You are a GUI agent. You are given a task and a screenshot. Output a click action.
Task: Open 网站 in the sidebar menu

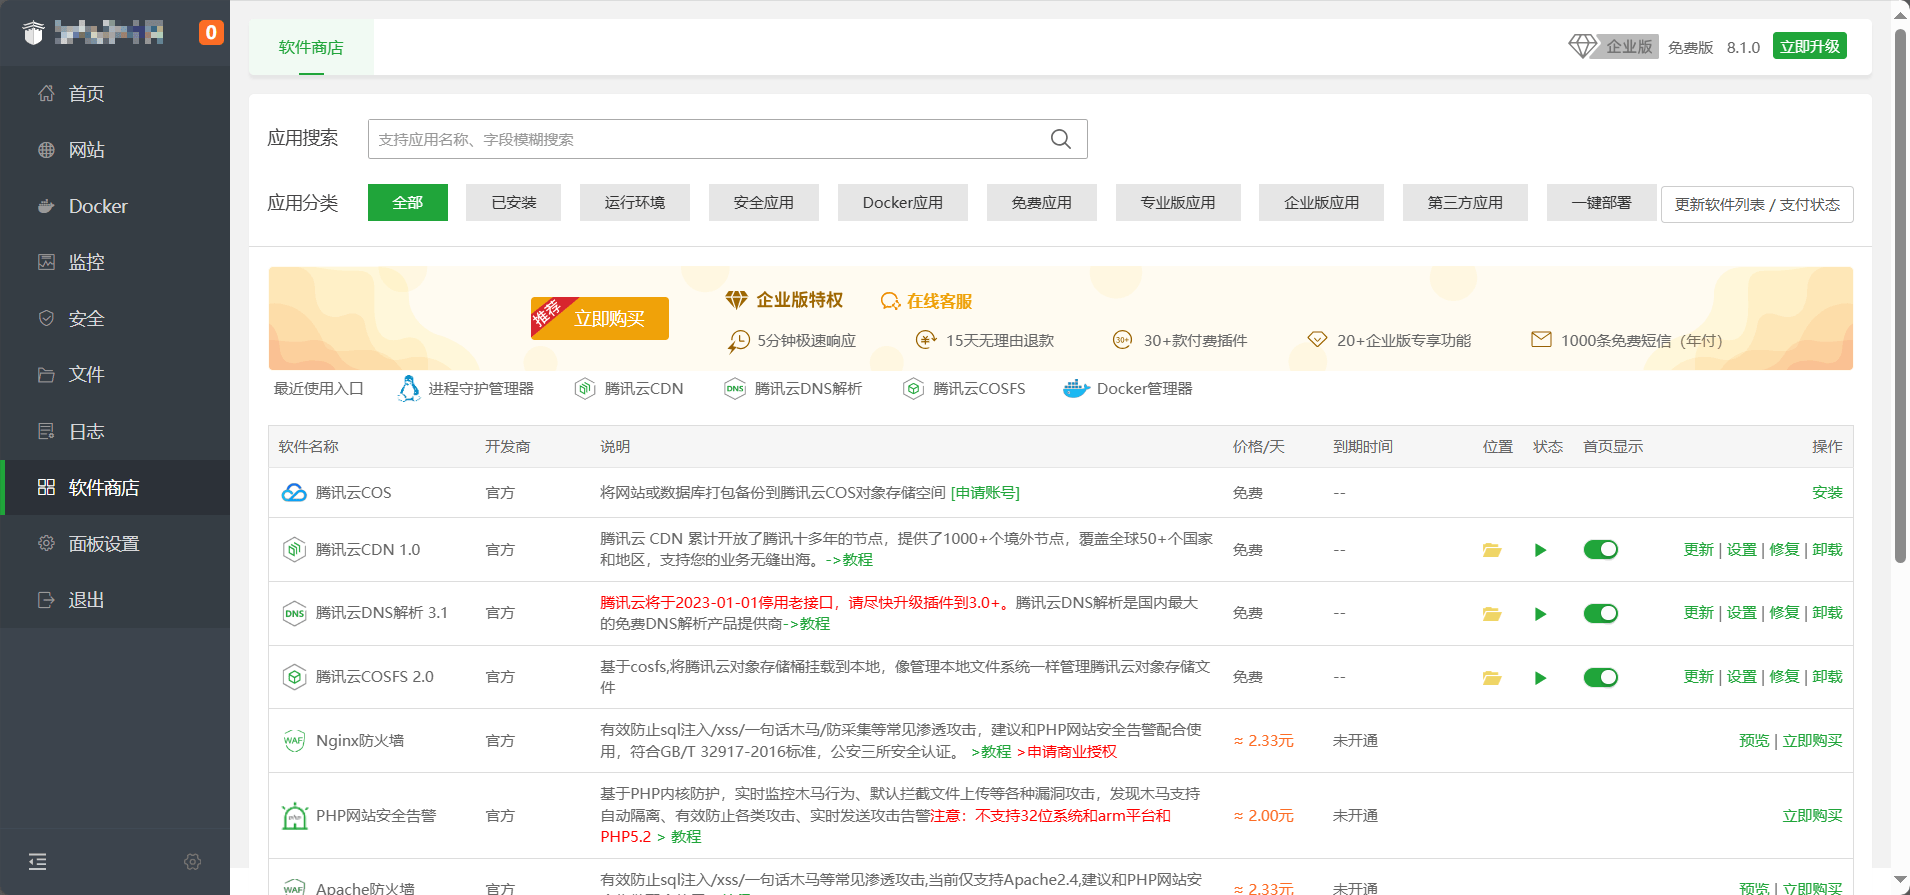point(86,150)
